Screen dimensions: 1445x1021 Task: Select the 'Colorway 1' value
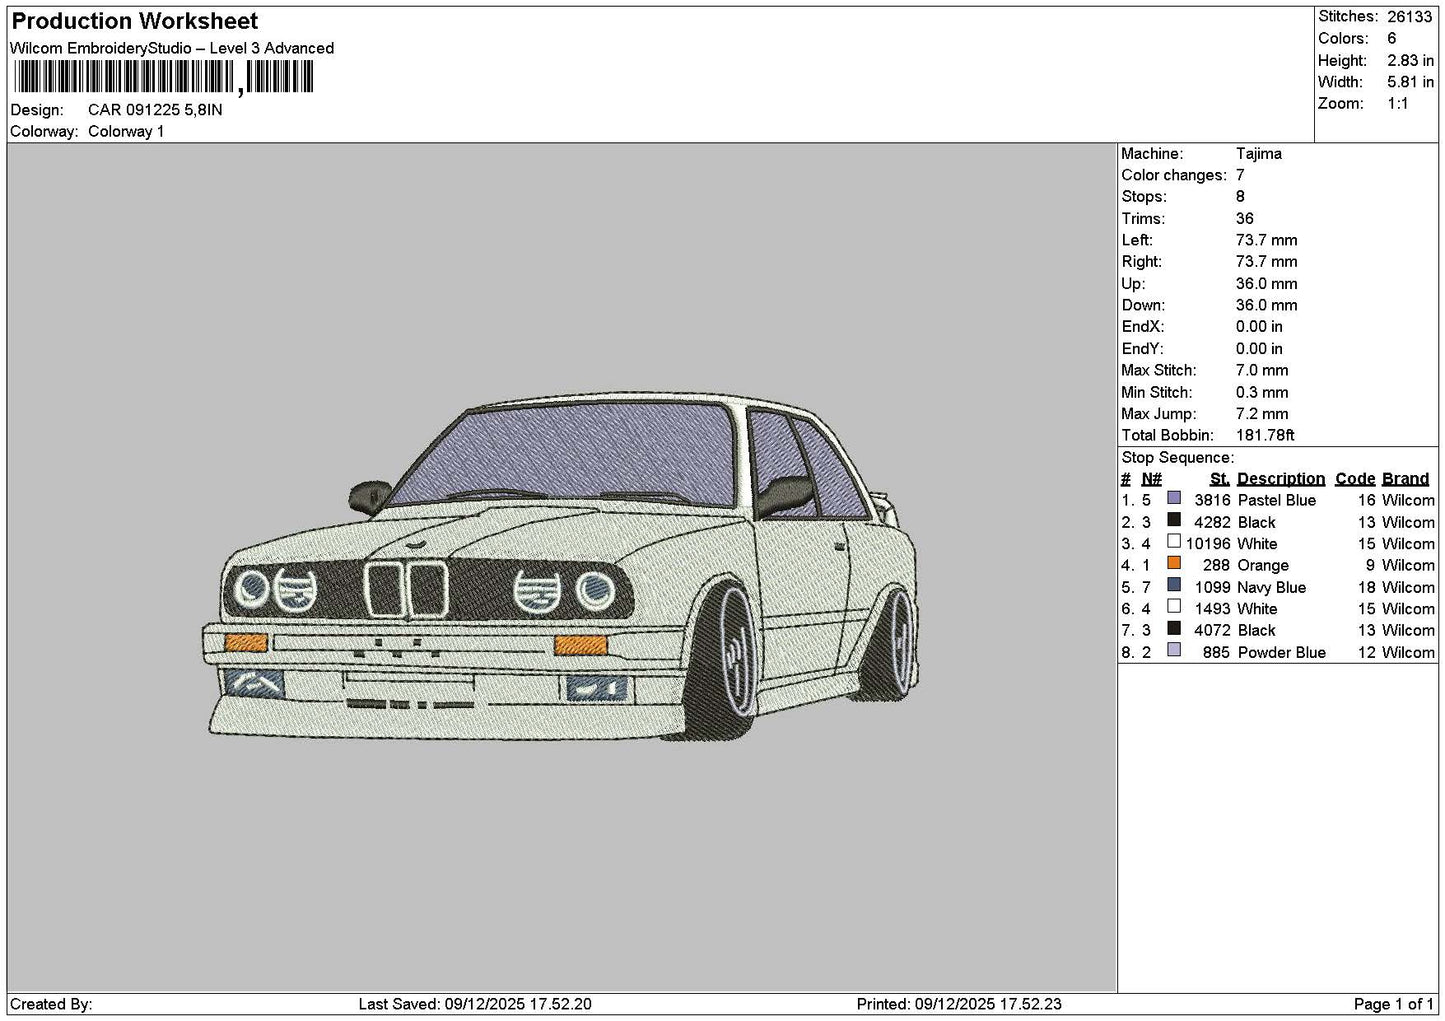pyautogui.click(x=126, y=132)
